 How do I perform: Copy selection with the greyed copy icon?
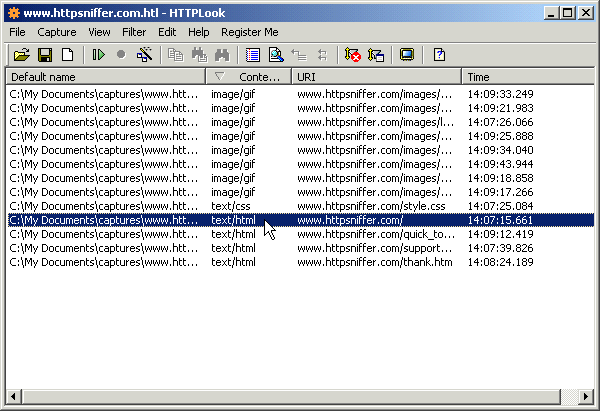(x=176, y=55)
